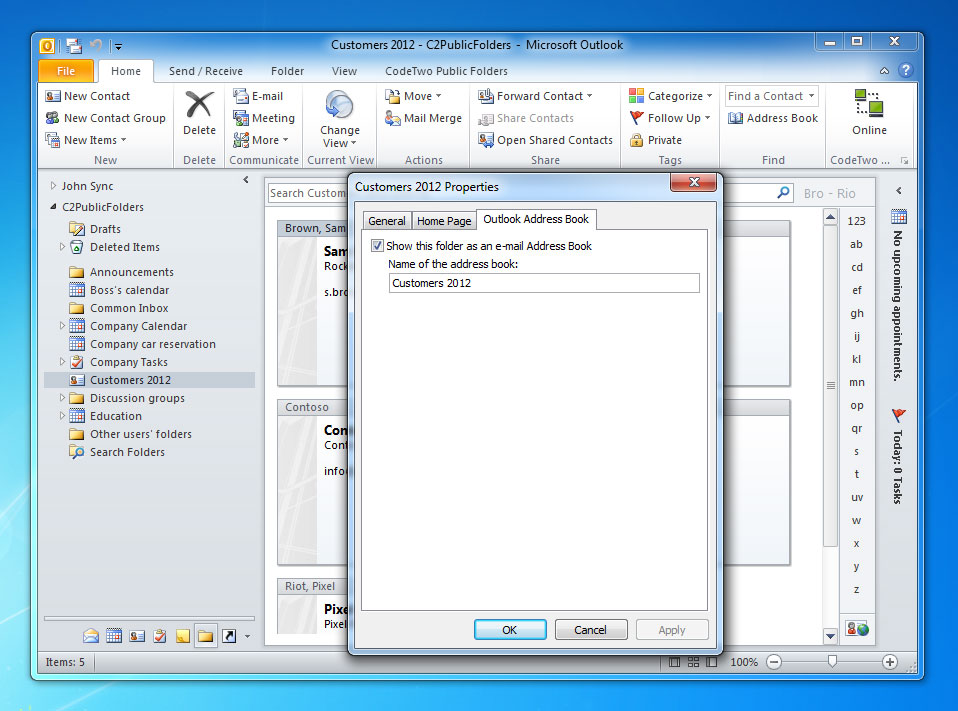
Task: Click the Meeting icon in Communicate group
Action: pos(263,118)
